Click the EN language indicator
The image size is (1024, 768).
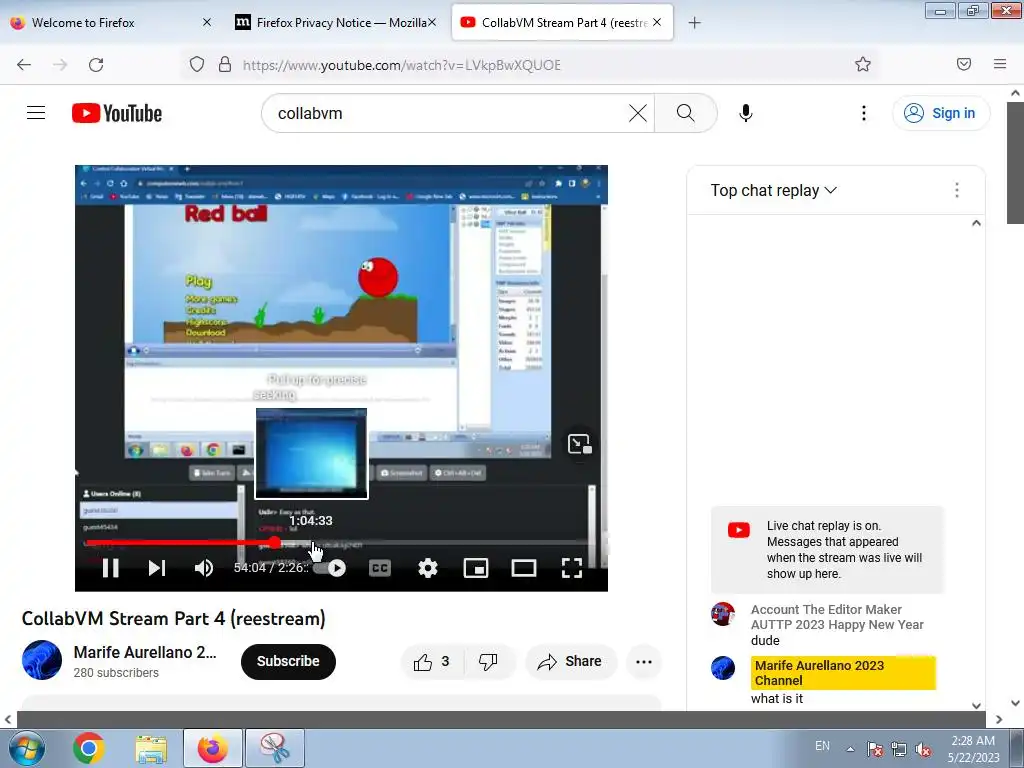pos(822,746)
